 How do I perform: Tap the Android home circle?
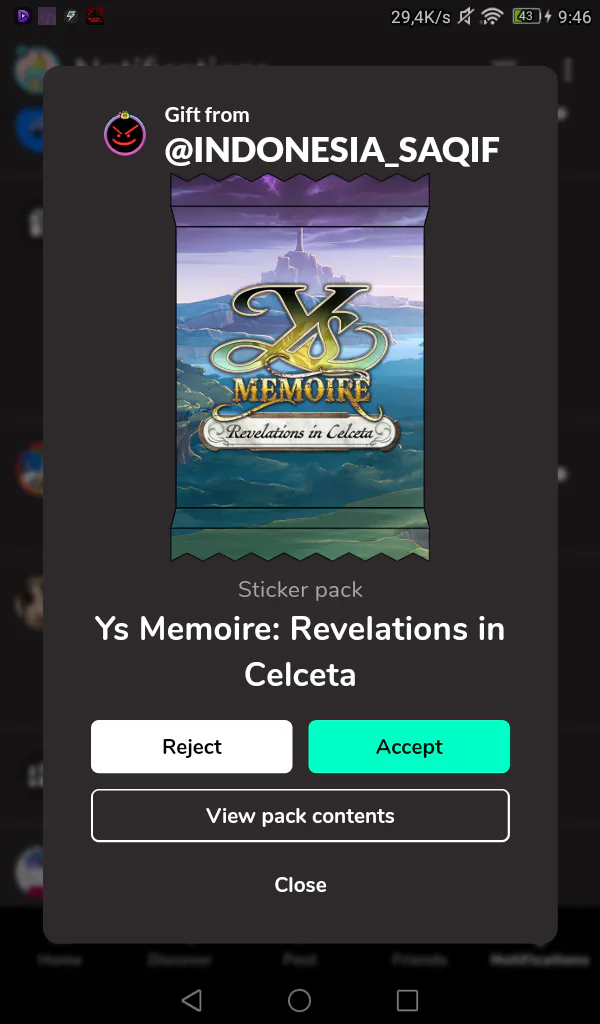coord(300,1000)
